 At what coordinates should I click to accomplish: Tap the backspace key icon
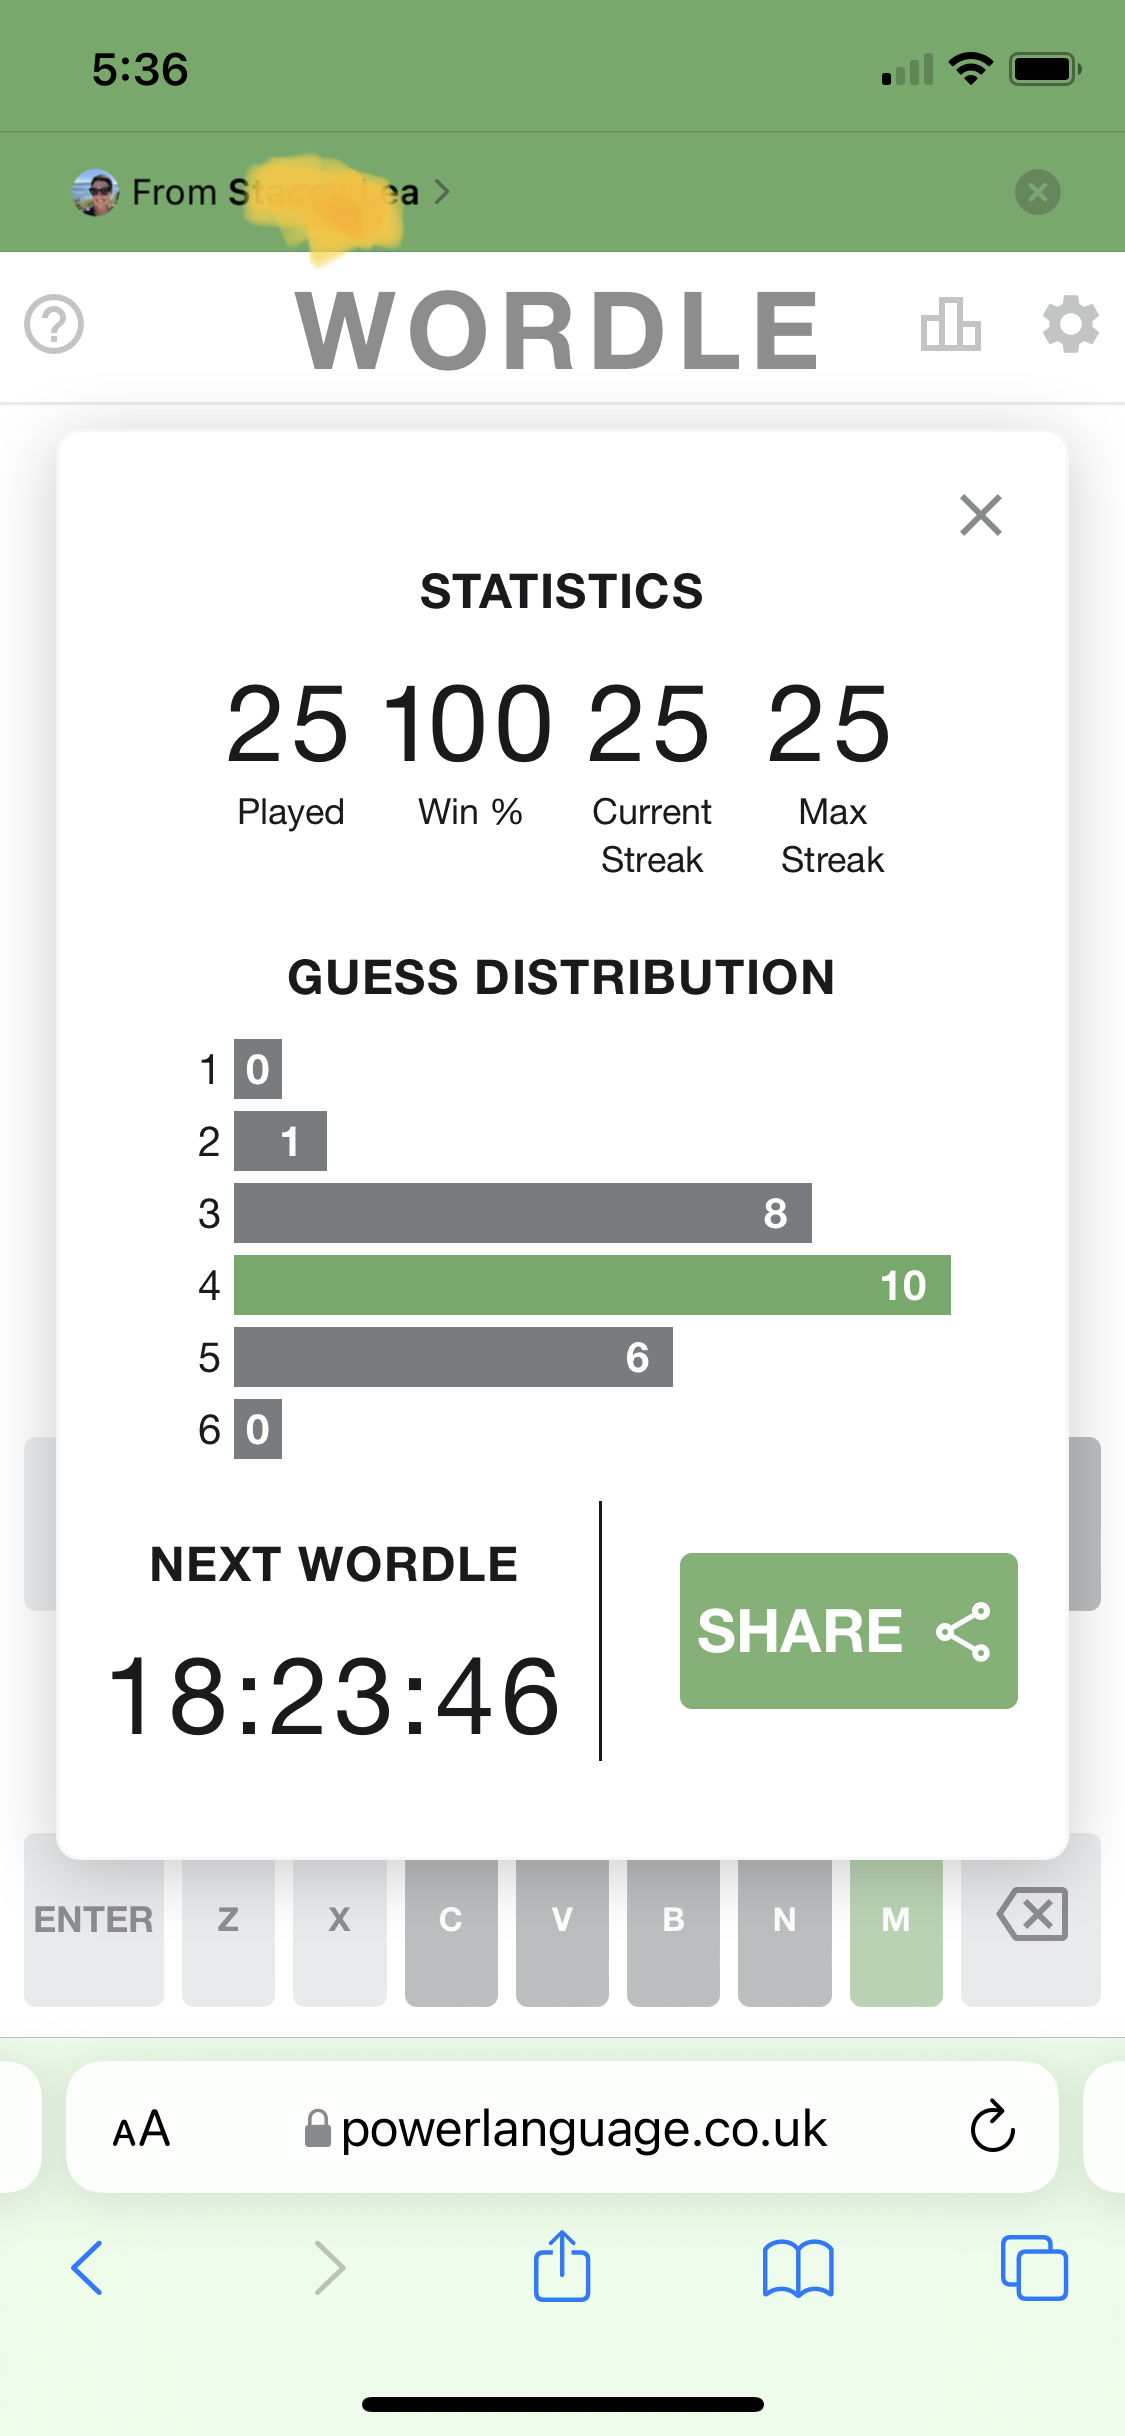1032,1916
